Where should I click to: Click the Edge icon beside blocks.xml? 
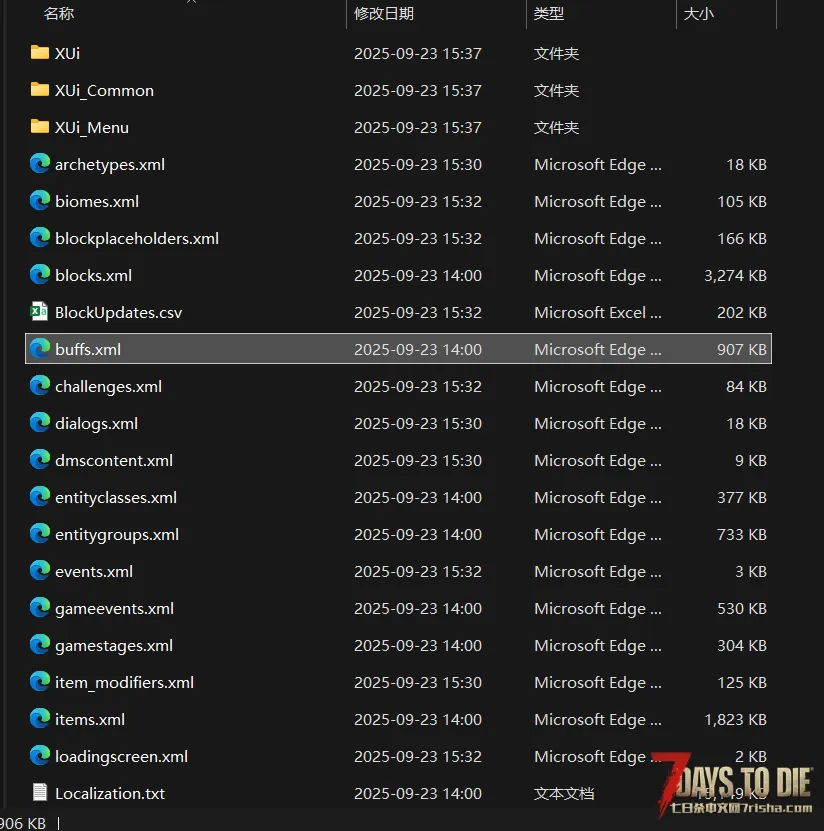pos(40,275)
